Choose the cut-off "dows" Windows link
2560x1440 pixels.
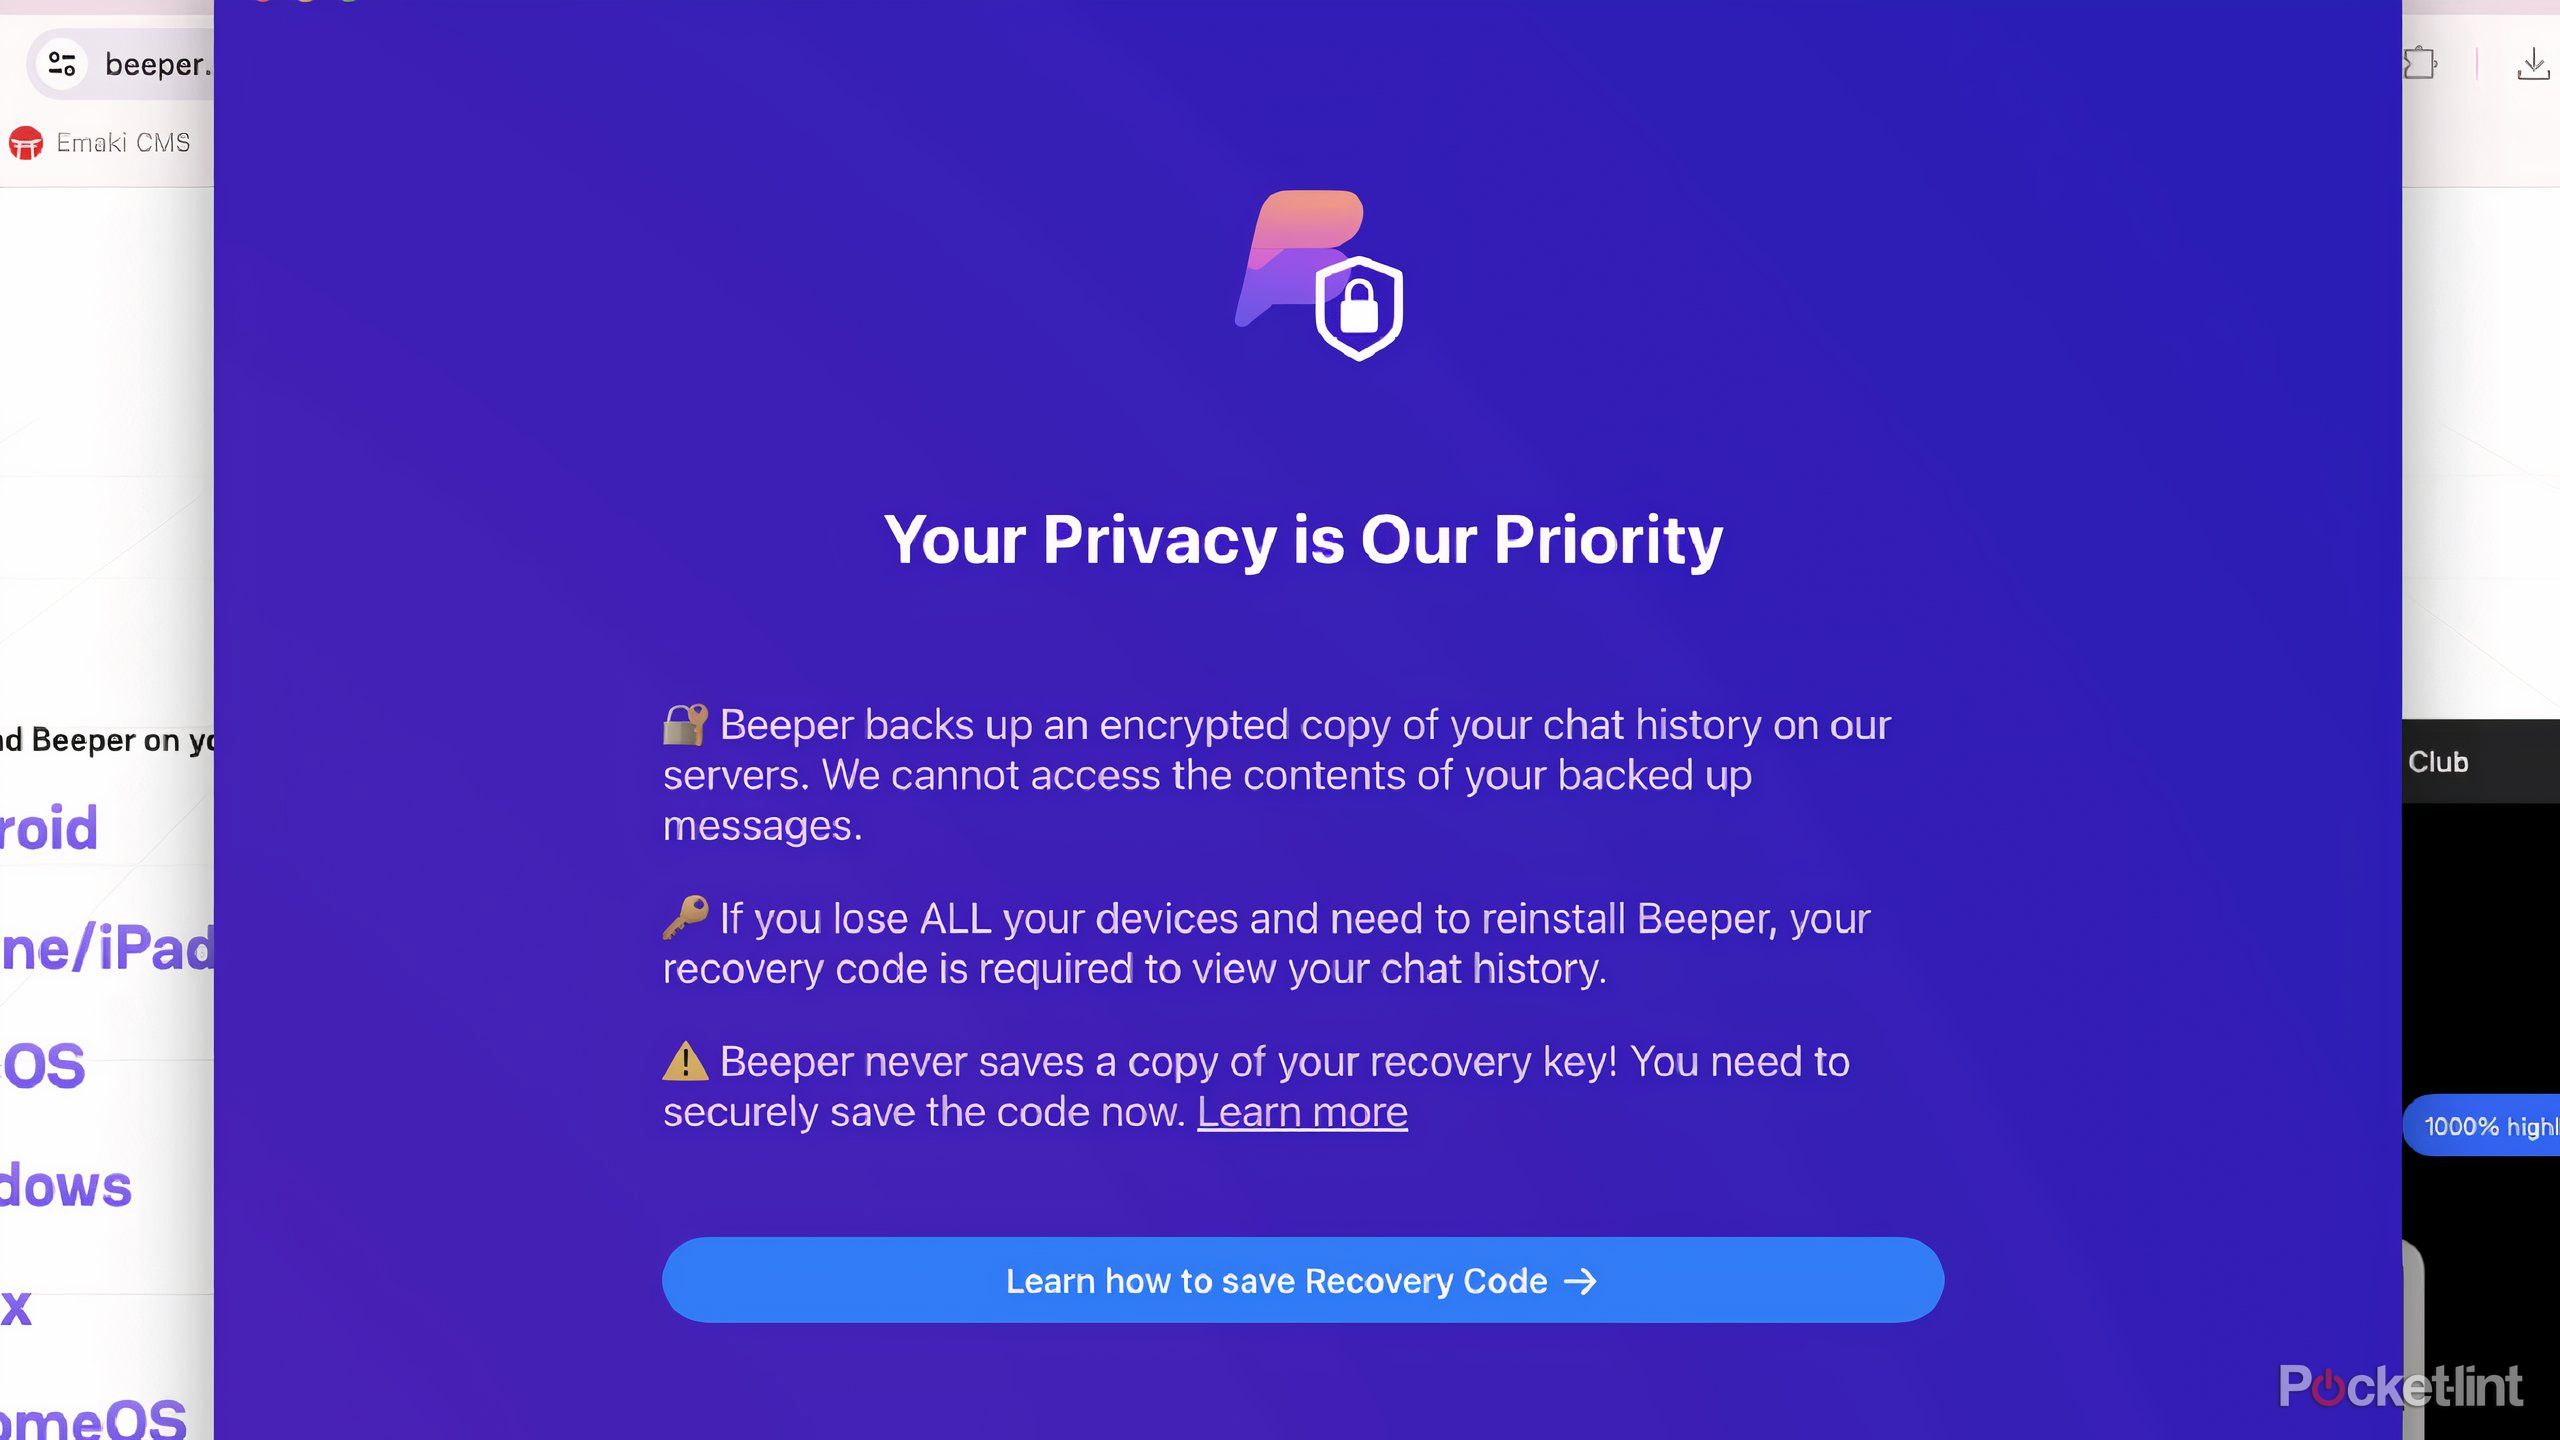(x=66, y=1186)
